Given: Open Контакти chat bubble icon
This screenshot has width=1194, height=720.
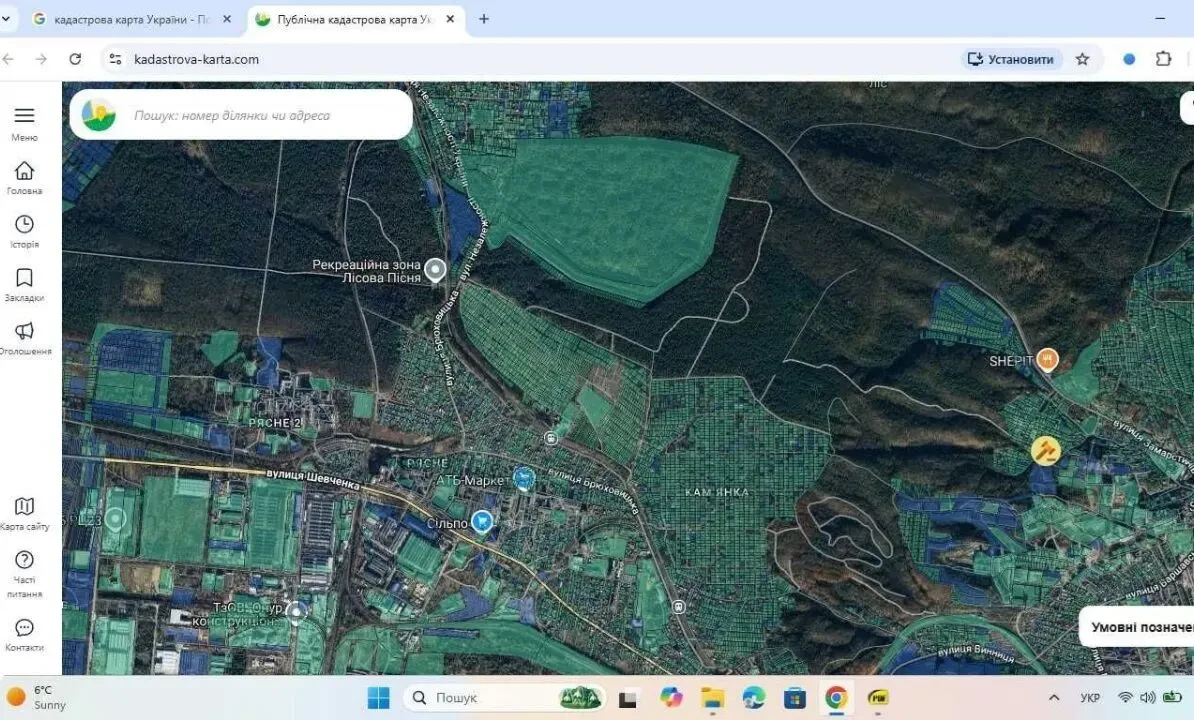Looking at the screenshot, I should pyautogui.click(x=24, y=628).
